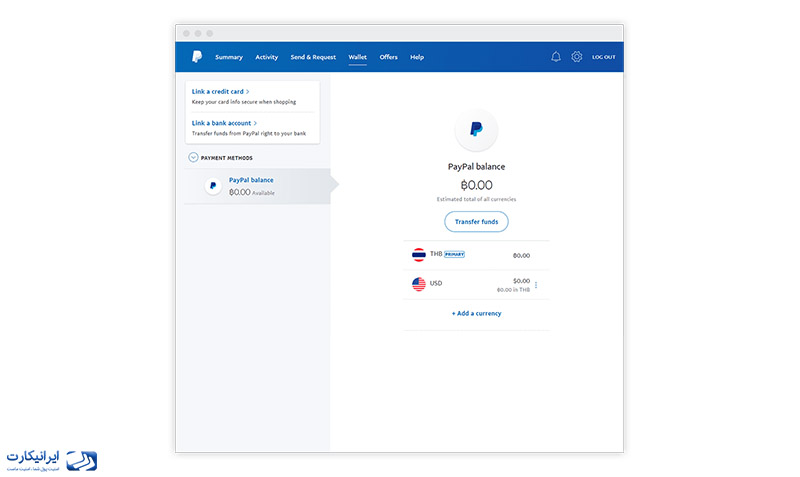Click the USD $0.00 amount
Image resolution: width=800 pixels, height=477 pixels.
(x=521, y=281)
